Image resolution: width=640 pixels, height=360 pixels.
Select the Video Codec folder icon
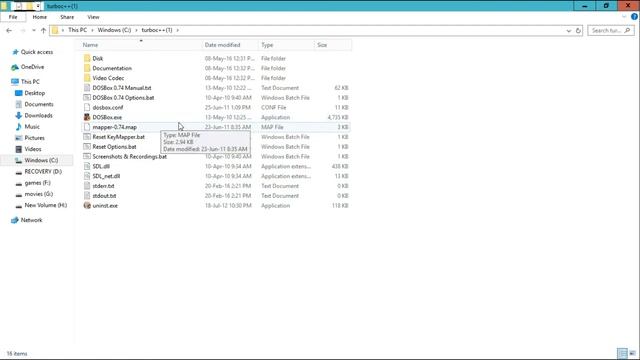click(87, 78)
